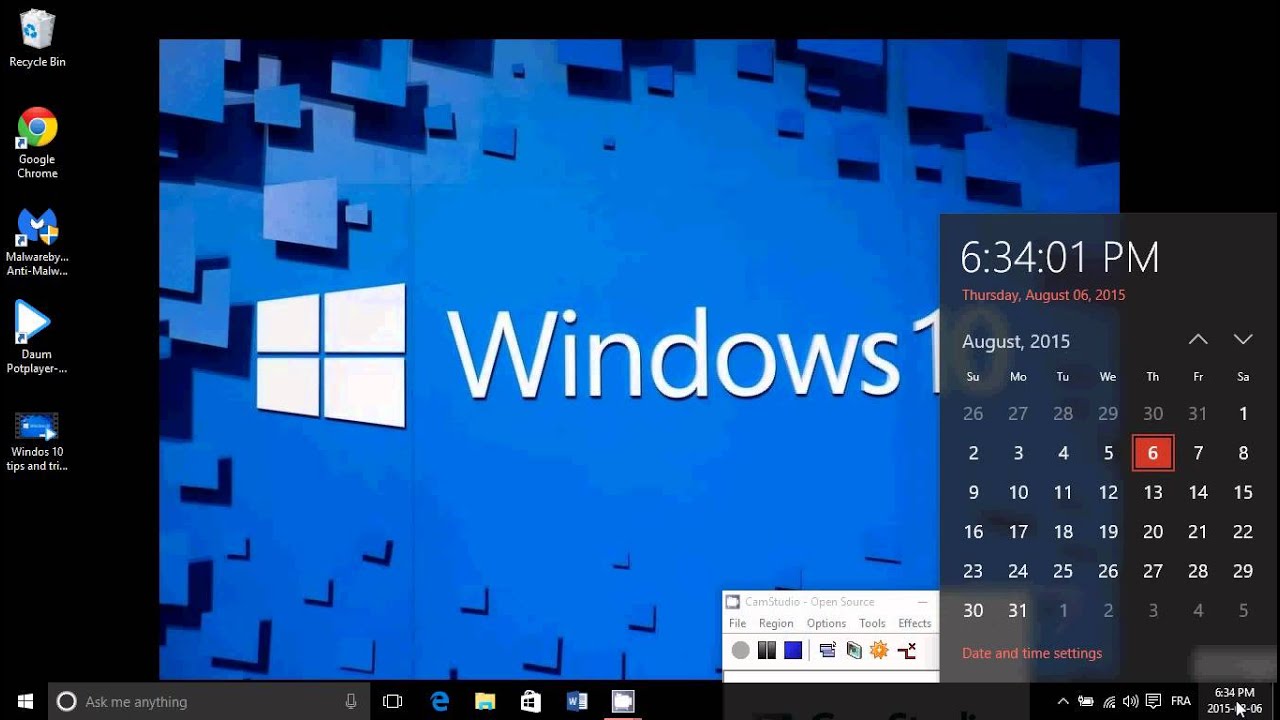Click CamStudio screen annotations sun icon

879,651
